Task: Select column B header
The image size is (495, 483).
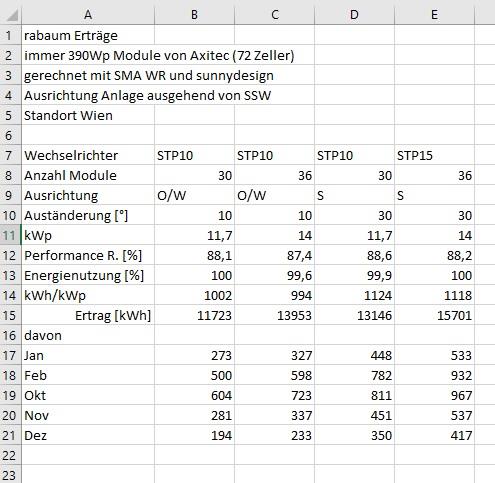Action: pos(194,15)
